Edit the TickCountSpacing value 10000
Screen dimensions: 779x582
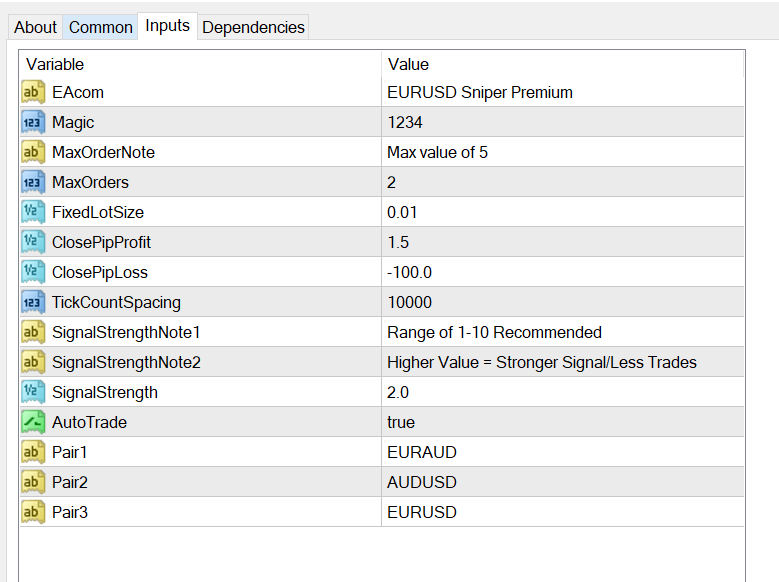coord(563,302)
